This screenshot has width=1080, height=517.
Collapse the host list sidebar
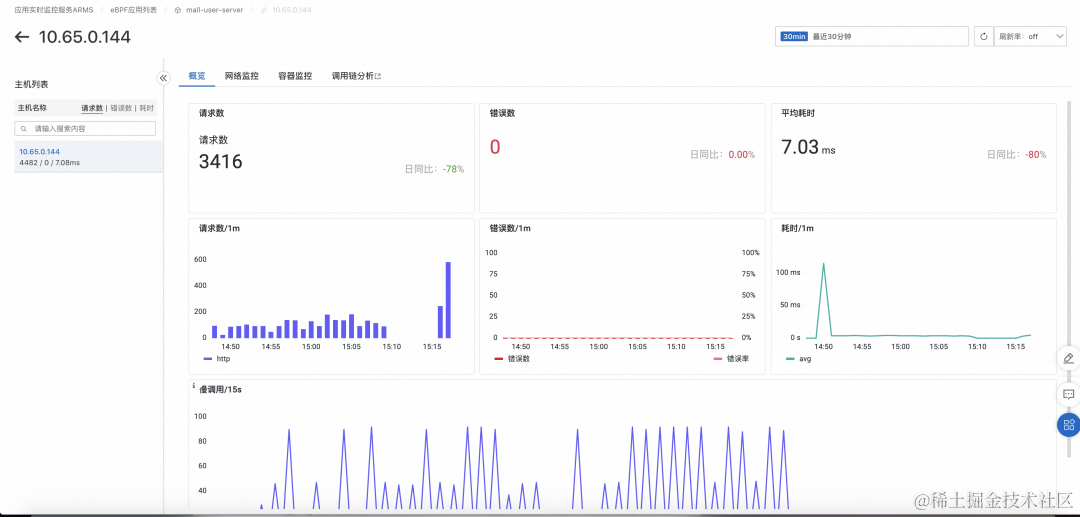(x=163, y=78)
